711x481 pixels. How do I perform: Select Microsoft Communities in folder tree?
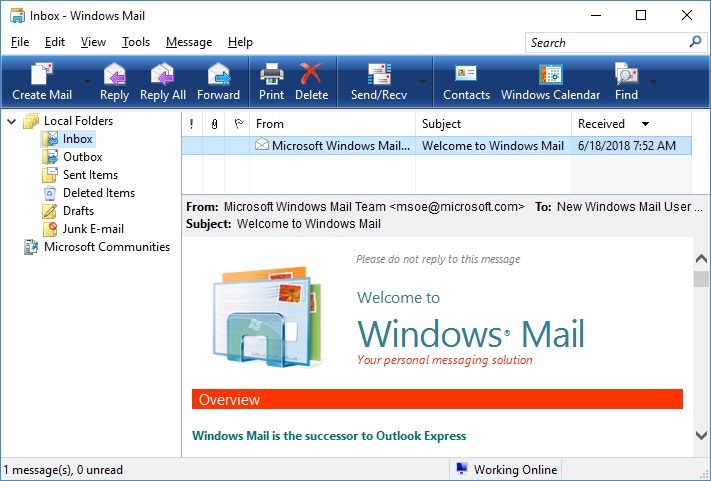(x=107, y=247)
